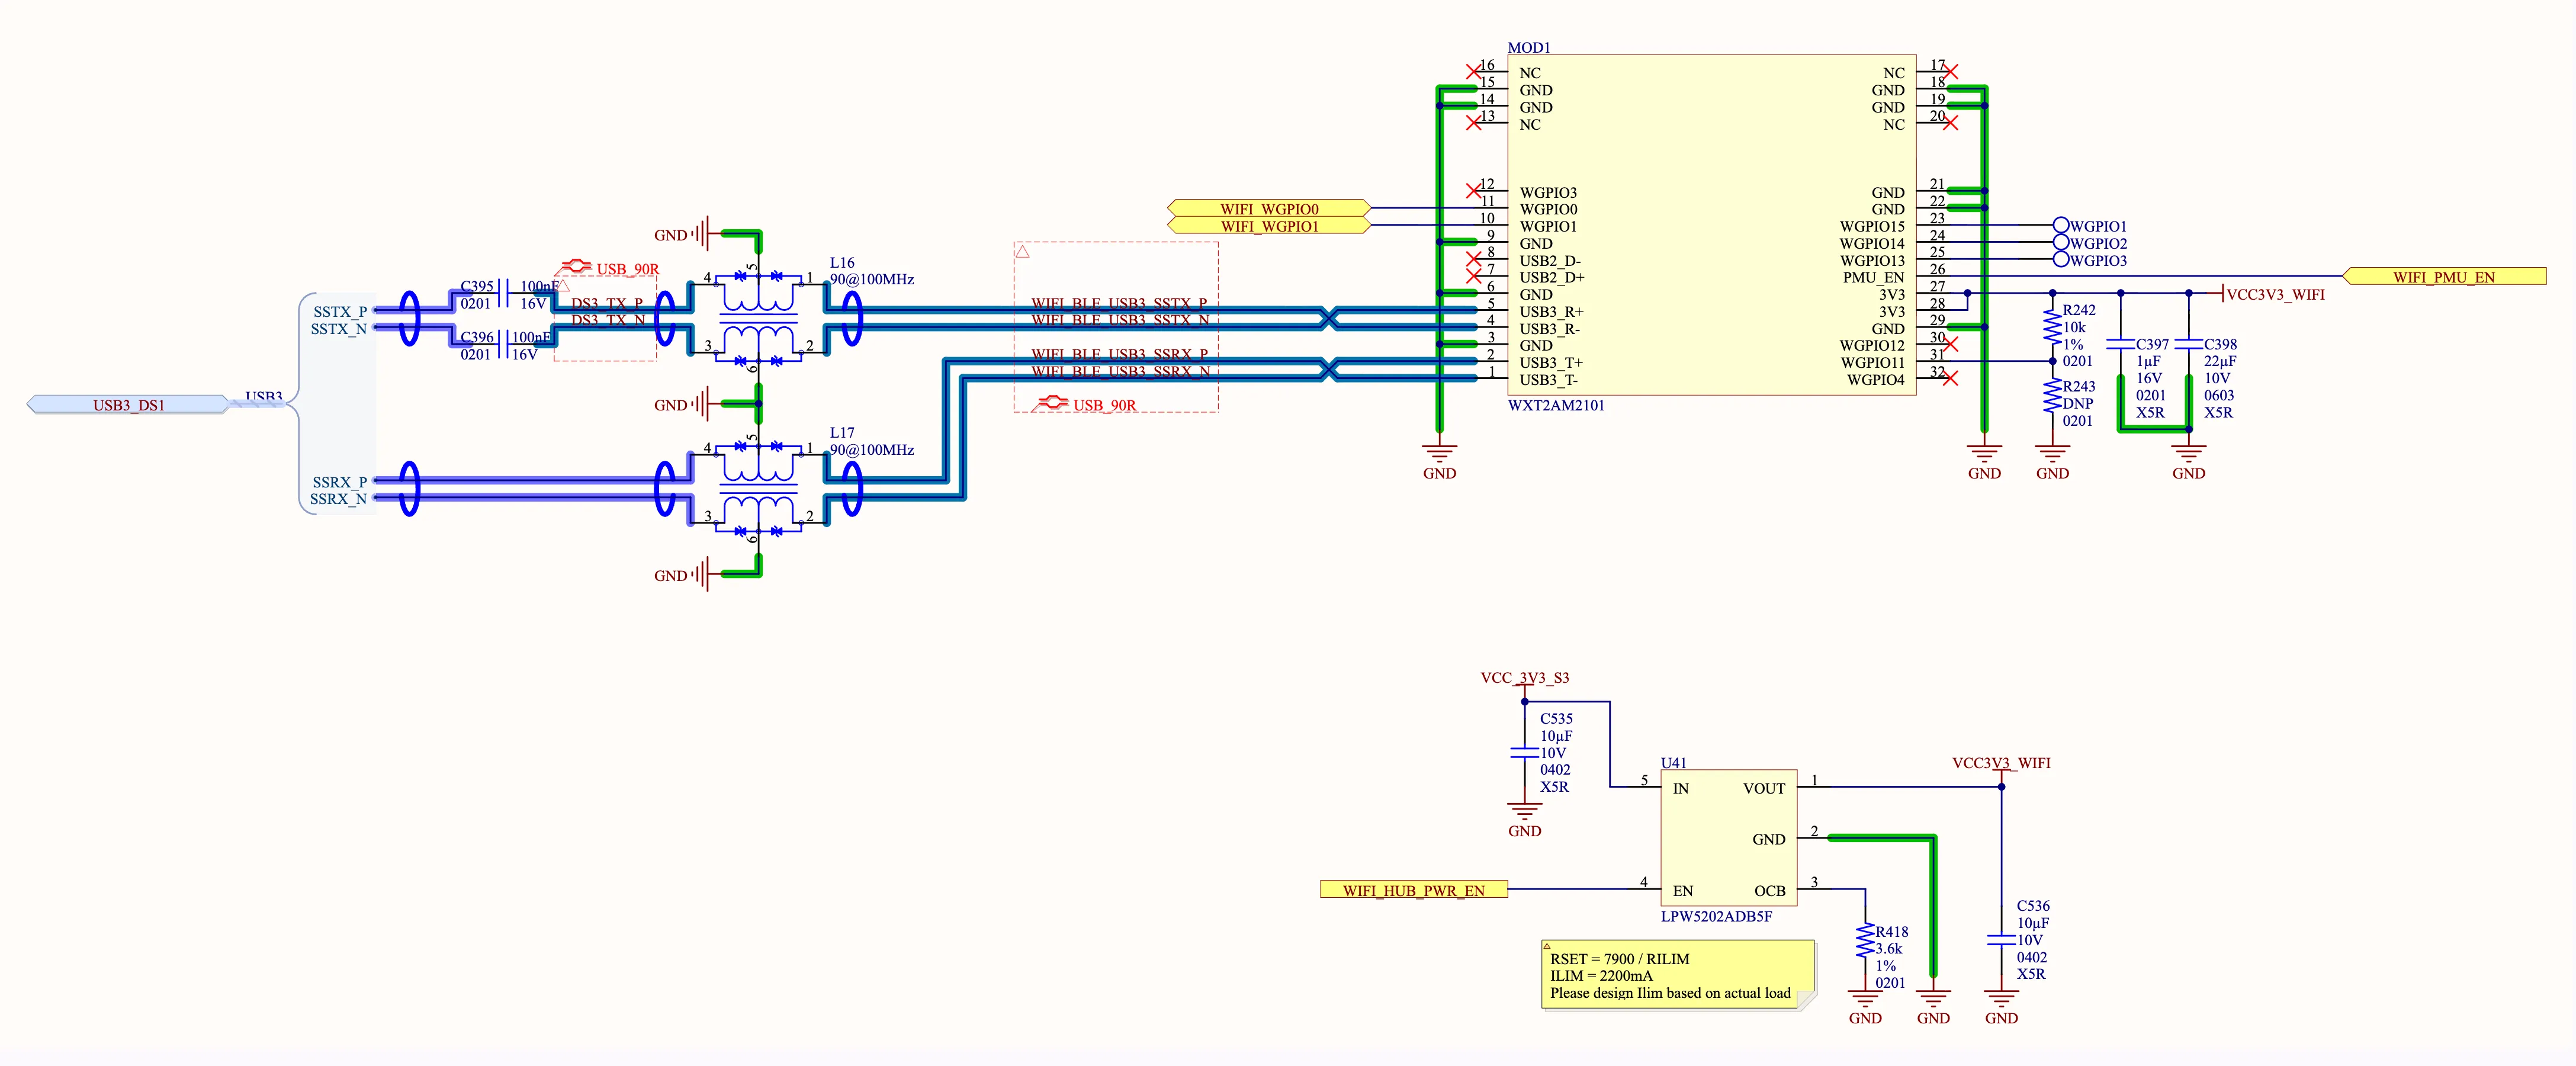Select resistor R418 symbol
The width and height of the screenshot is (2576, 1066).
coord(1865,940)
